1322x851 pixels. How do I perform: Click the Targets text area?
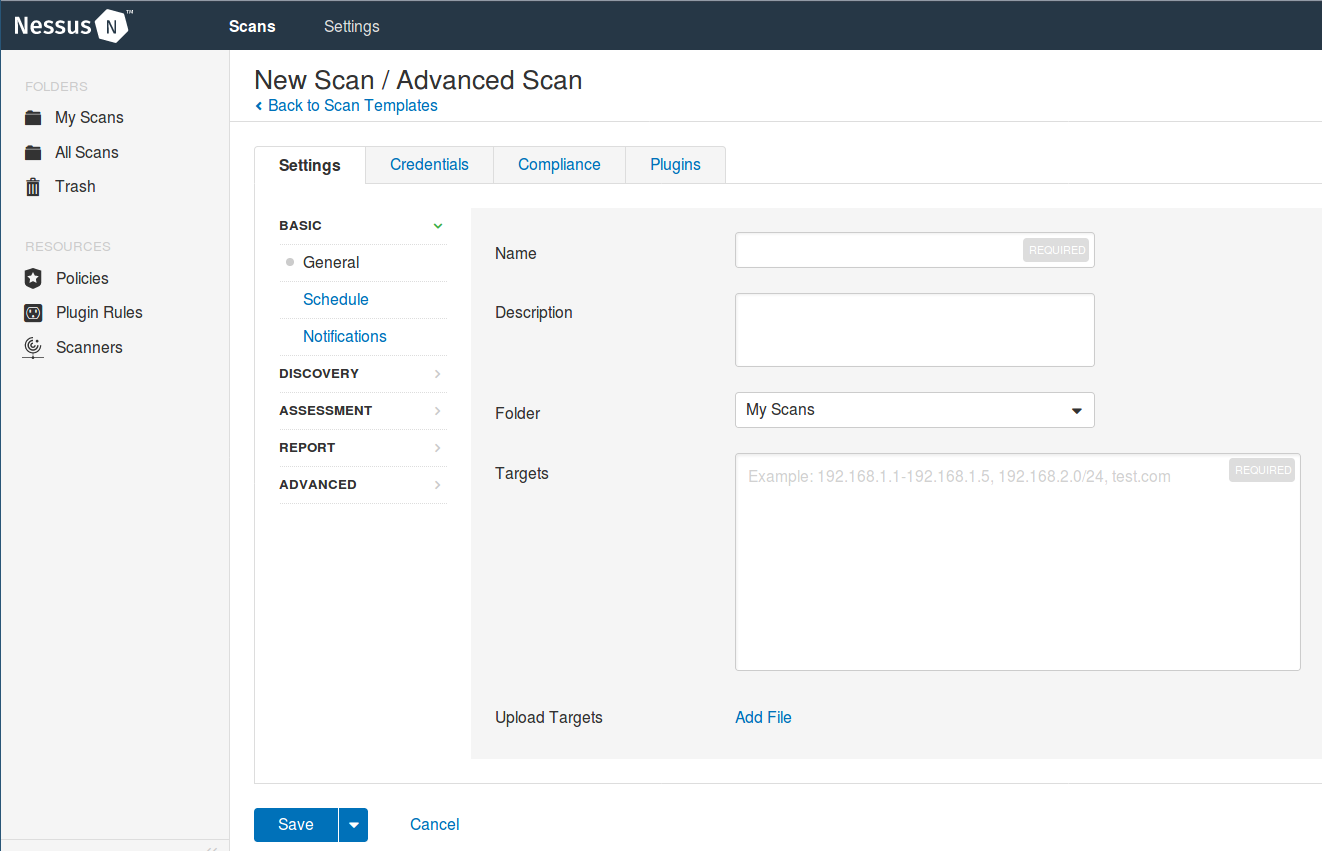[1017, 562]
